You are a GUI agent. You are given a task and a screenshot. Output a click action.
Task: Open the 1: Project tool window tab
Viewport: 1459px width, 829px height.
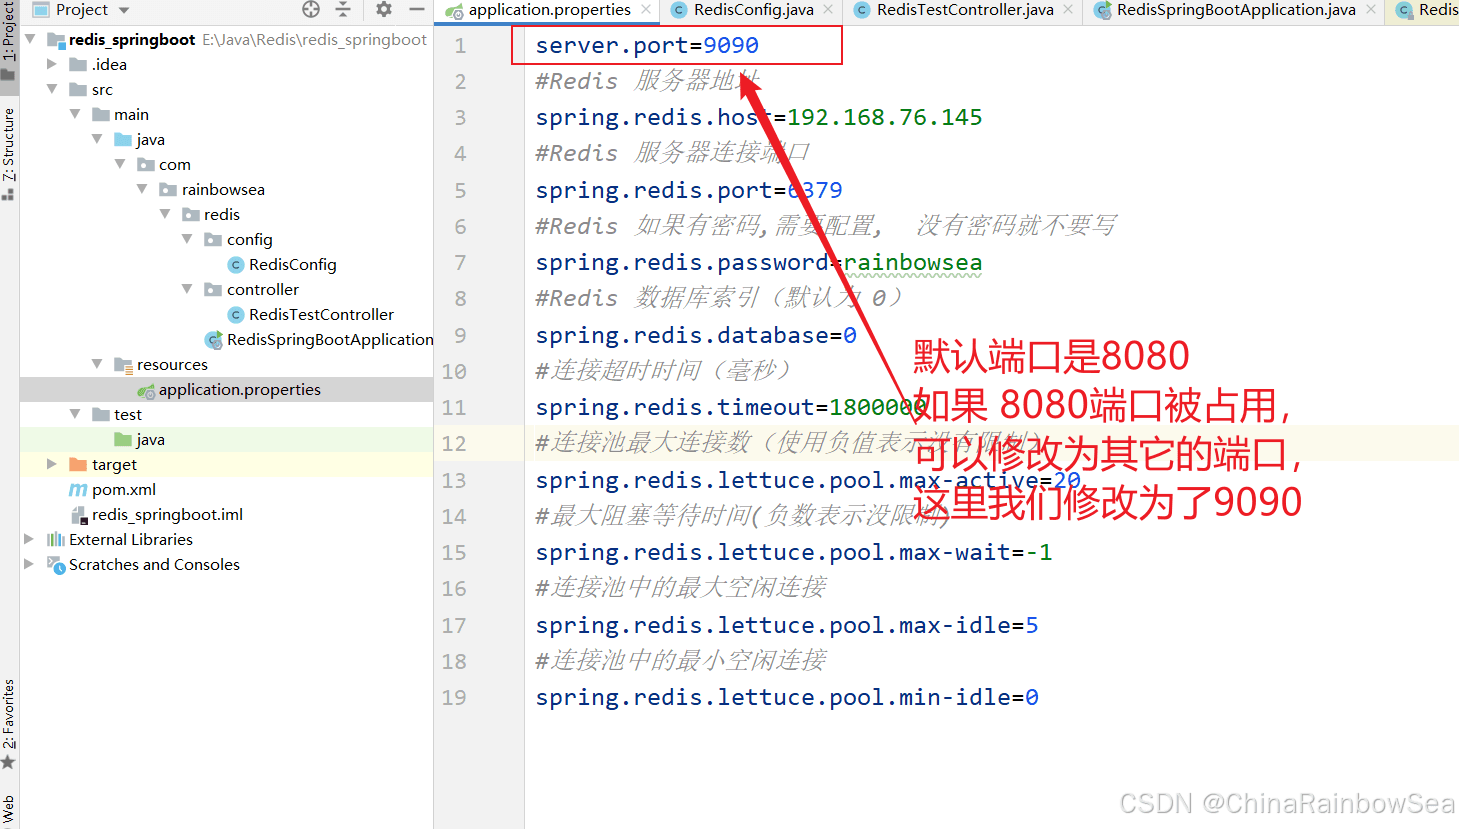[9, 33]
